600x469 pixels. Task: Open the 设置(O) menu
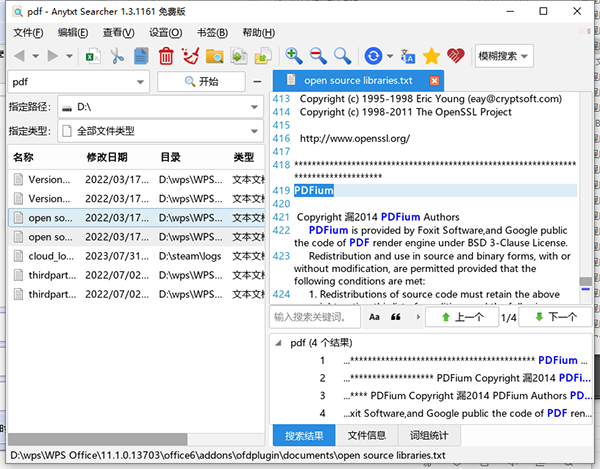tap(165, 33)
